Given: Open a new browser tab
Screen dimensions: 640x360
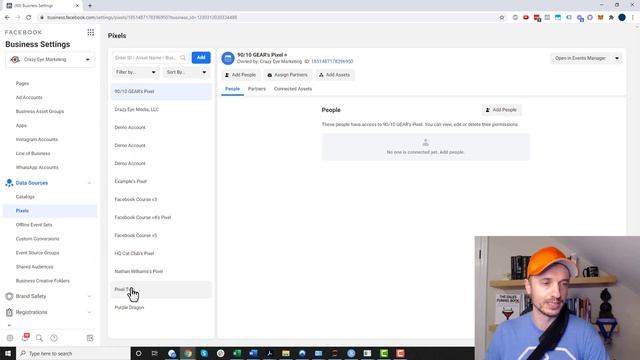Looking at the screenshot, I should click(90, 6).
